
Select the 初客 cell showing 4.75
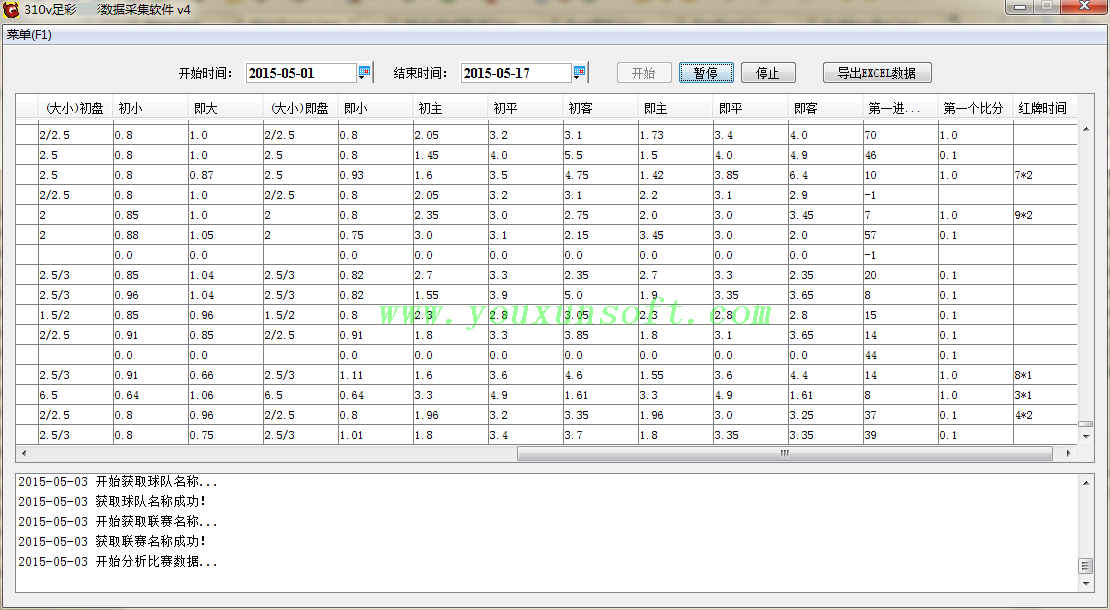coord(601,175)
